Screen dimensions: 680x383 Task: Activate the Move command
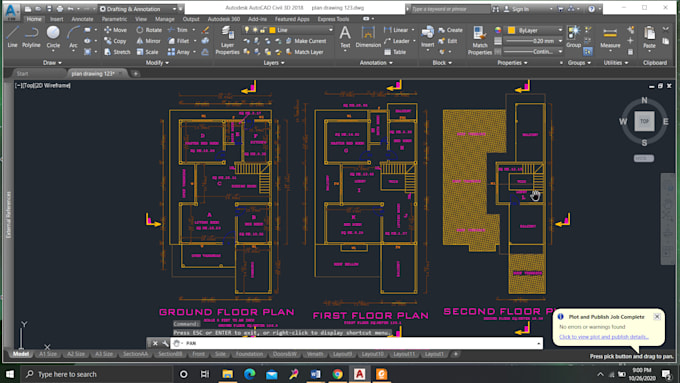click(115, 30)
